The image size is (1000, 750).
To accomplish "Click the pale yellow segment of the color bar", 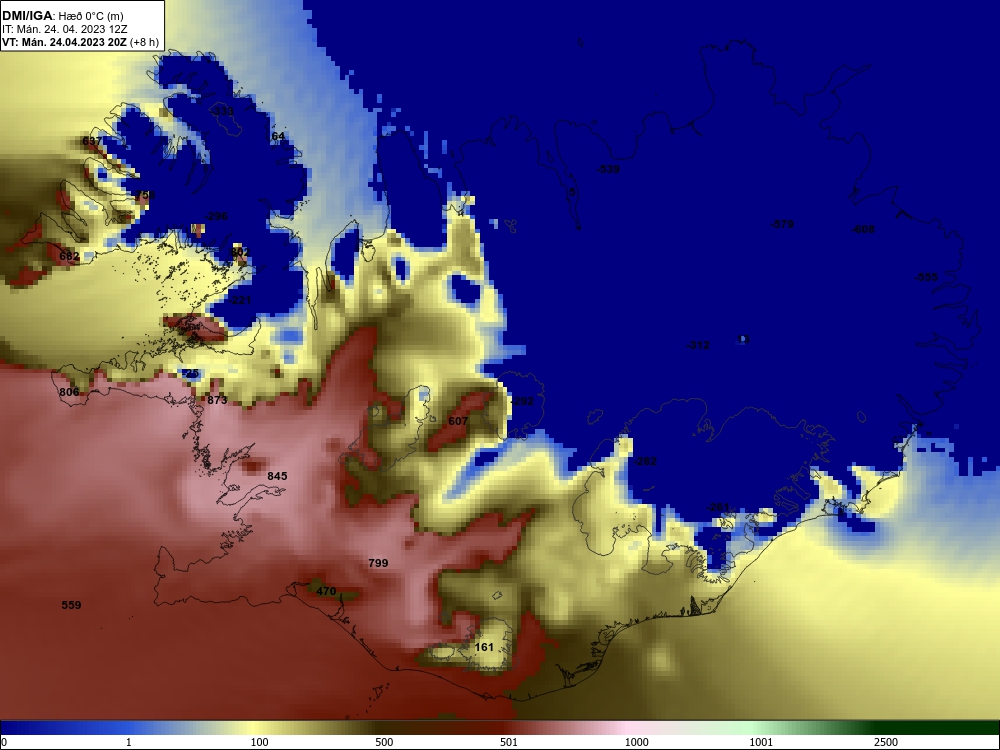I will coord(255,728).
